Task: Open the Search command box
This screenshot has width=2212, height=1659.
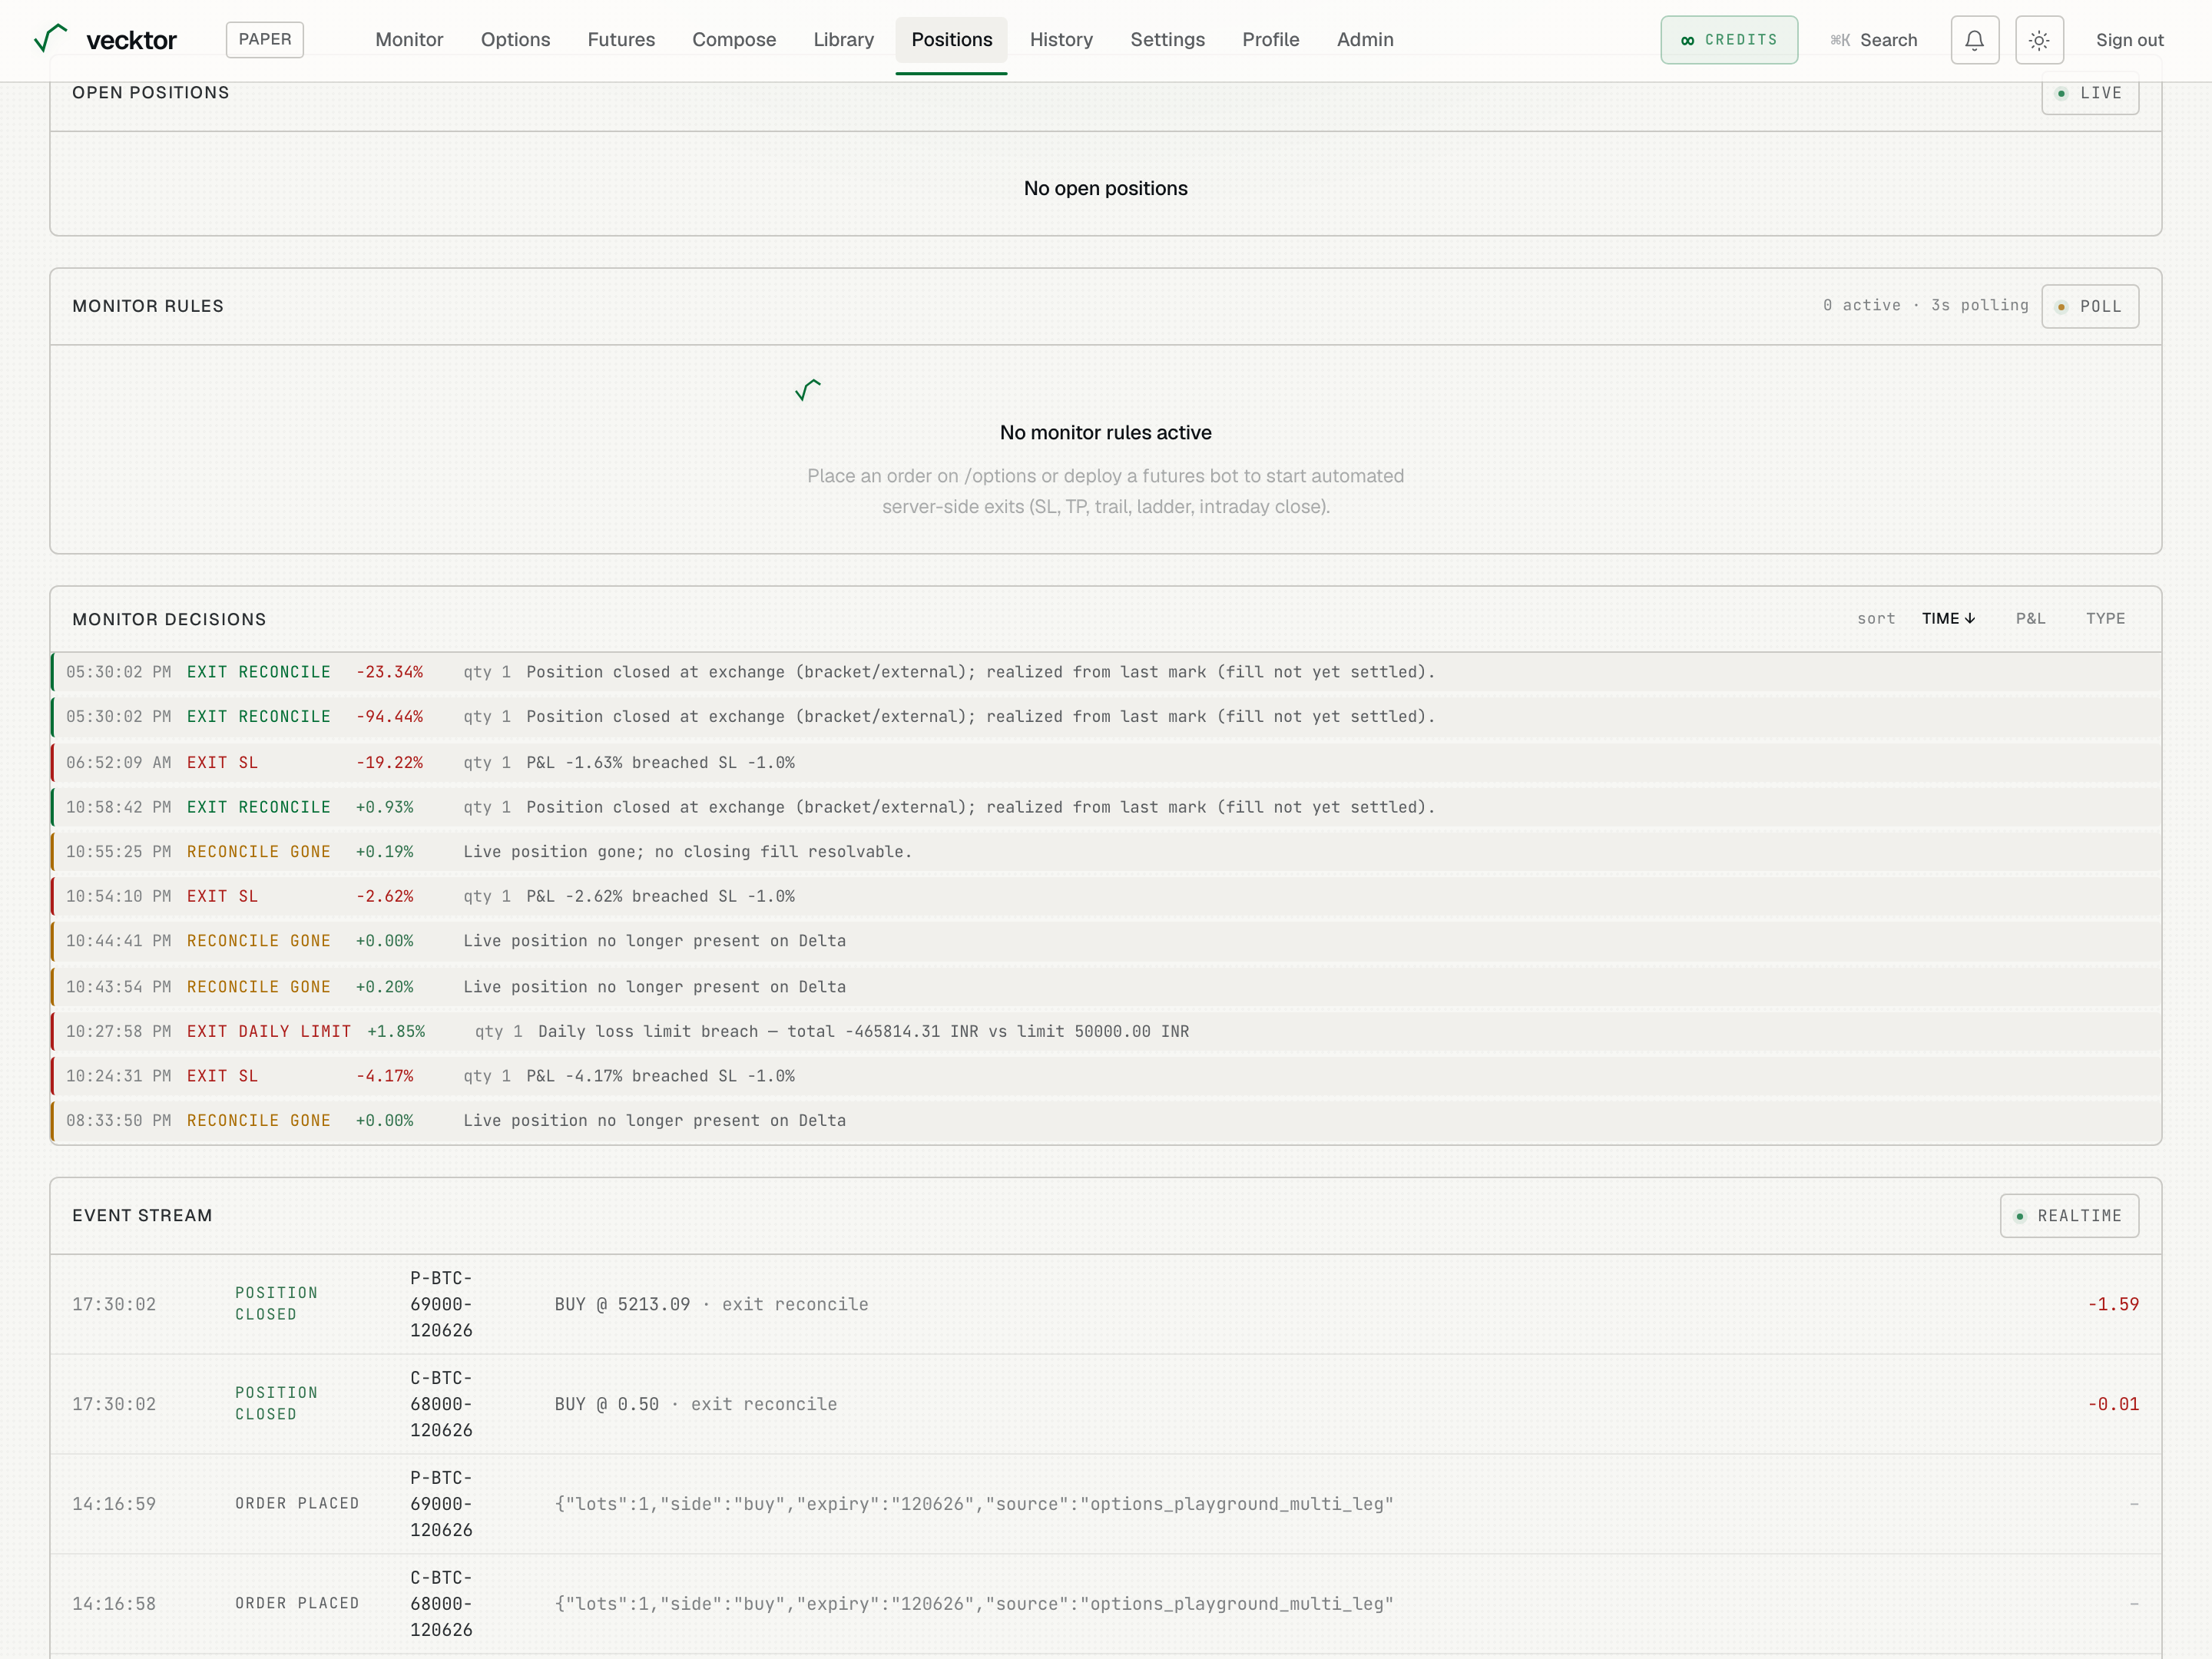Action: (1874, 40)
